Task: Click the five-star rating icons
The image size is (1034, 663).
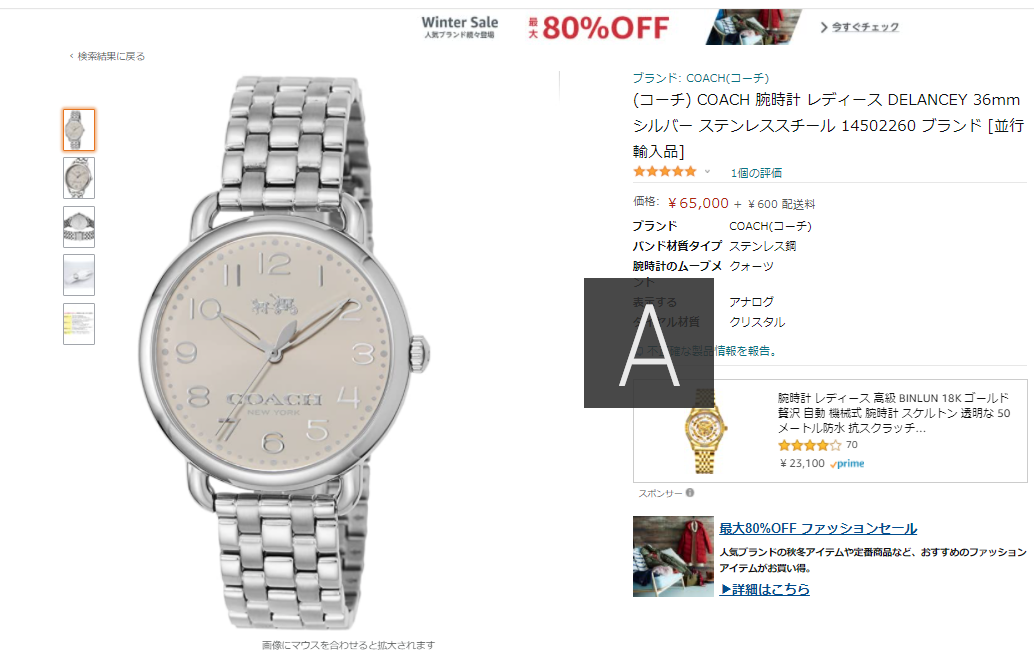Action: [665, 172]
